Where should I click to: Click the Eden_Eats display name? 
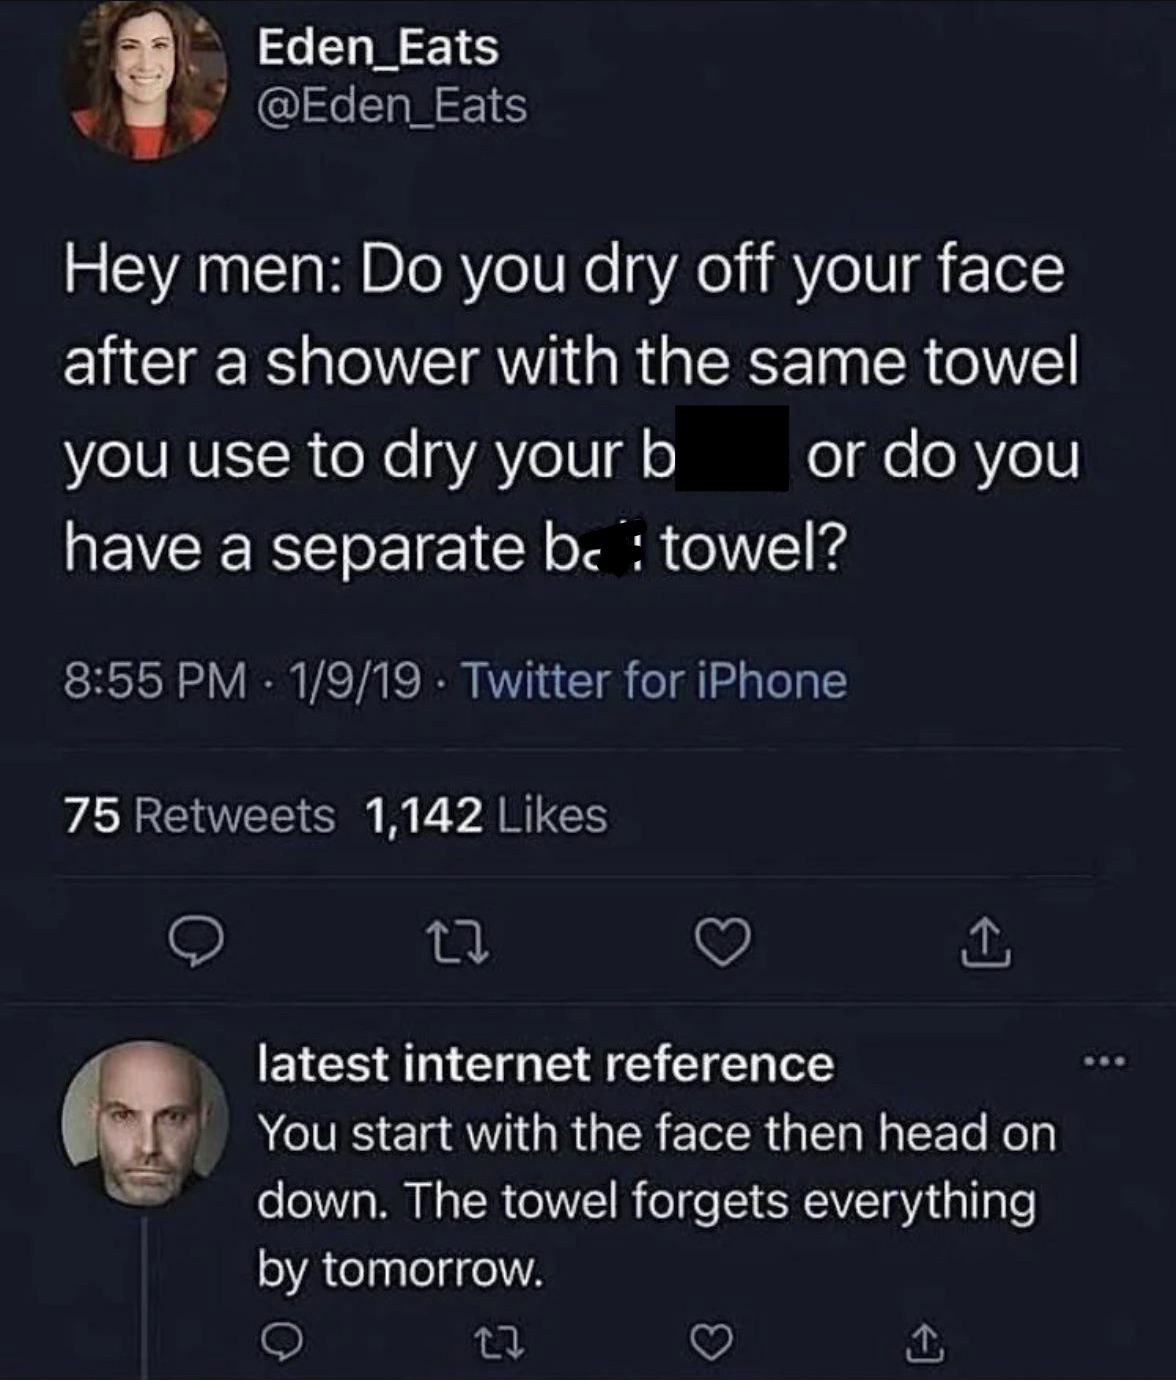pos(378,47)
